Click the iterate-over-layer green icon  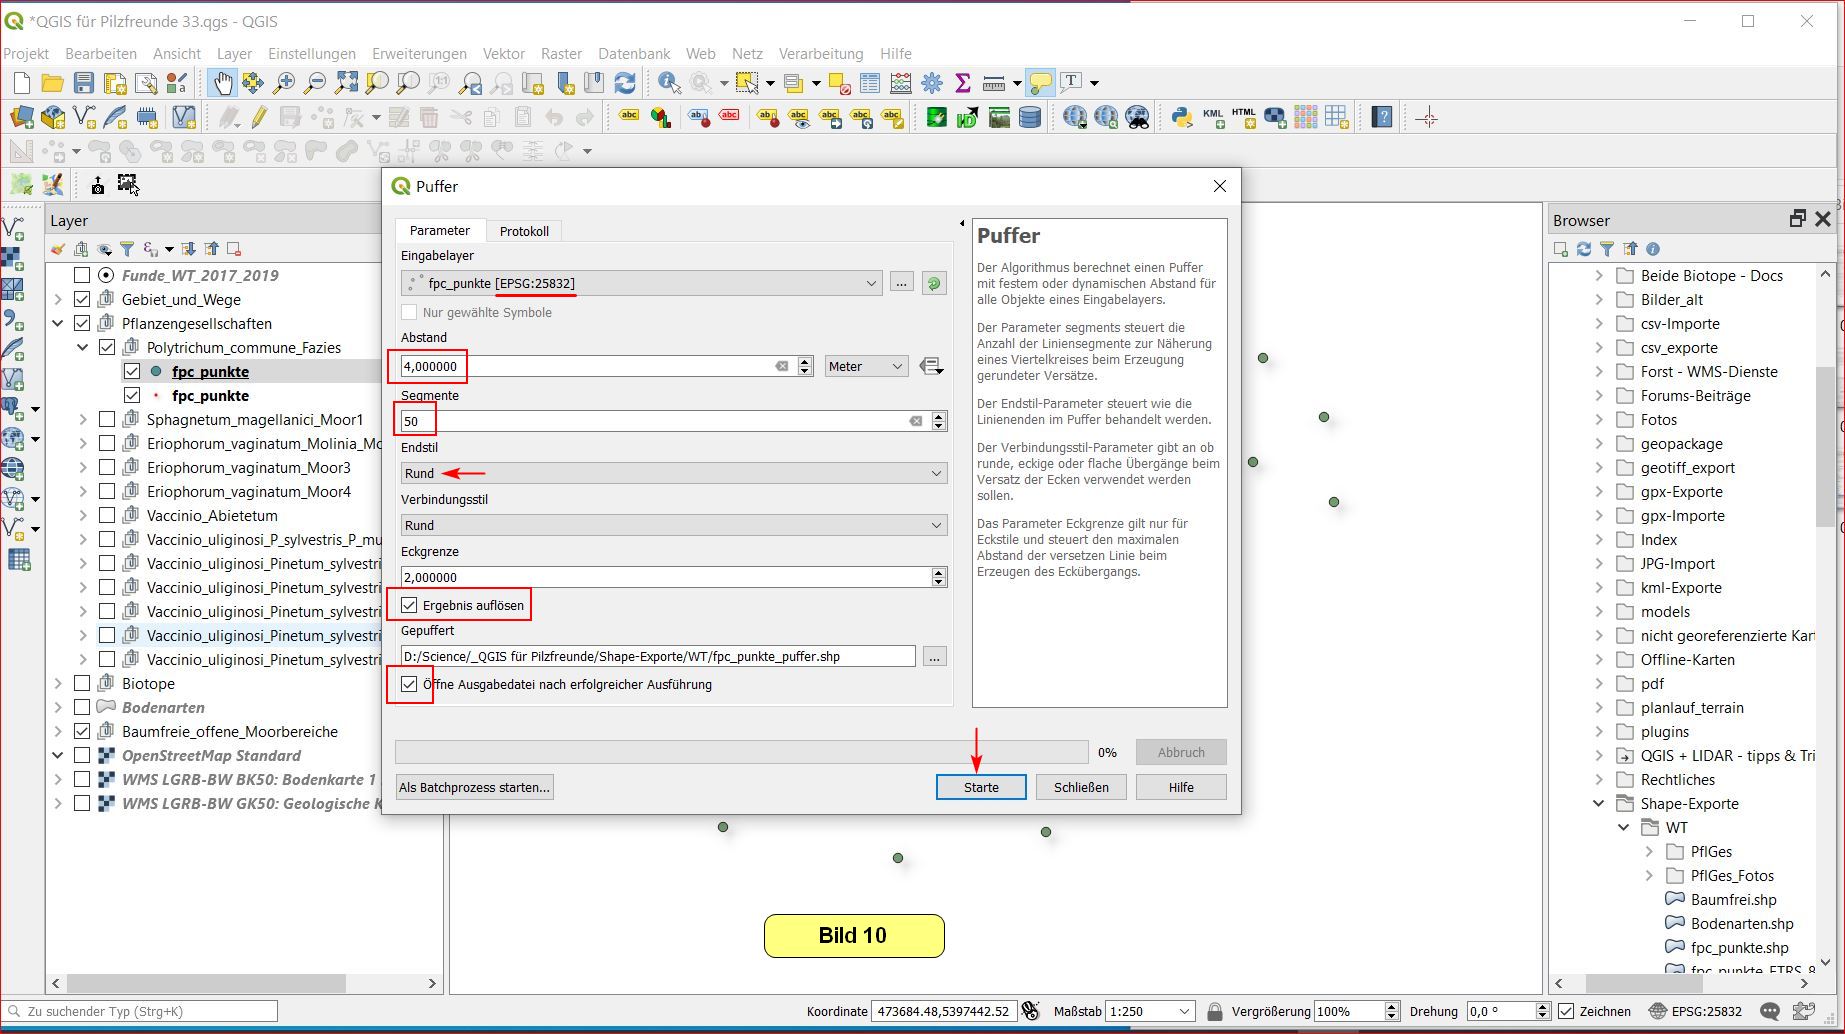[934, 283]
